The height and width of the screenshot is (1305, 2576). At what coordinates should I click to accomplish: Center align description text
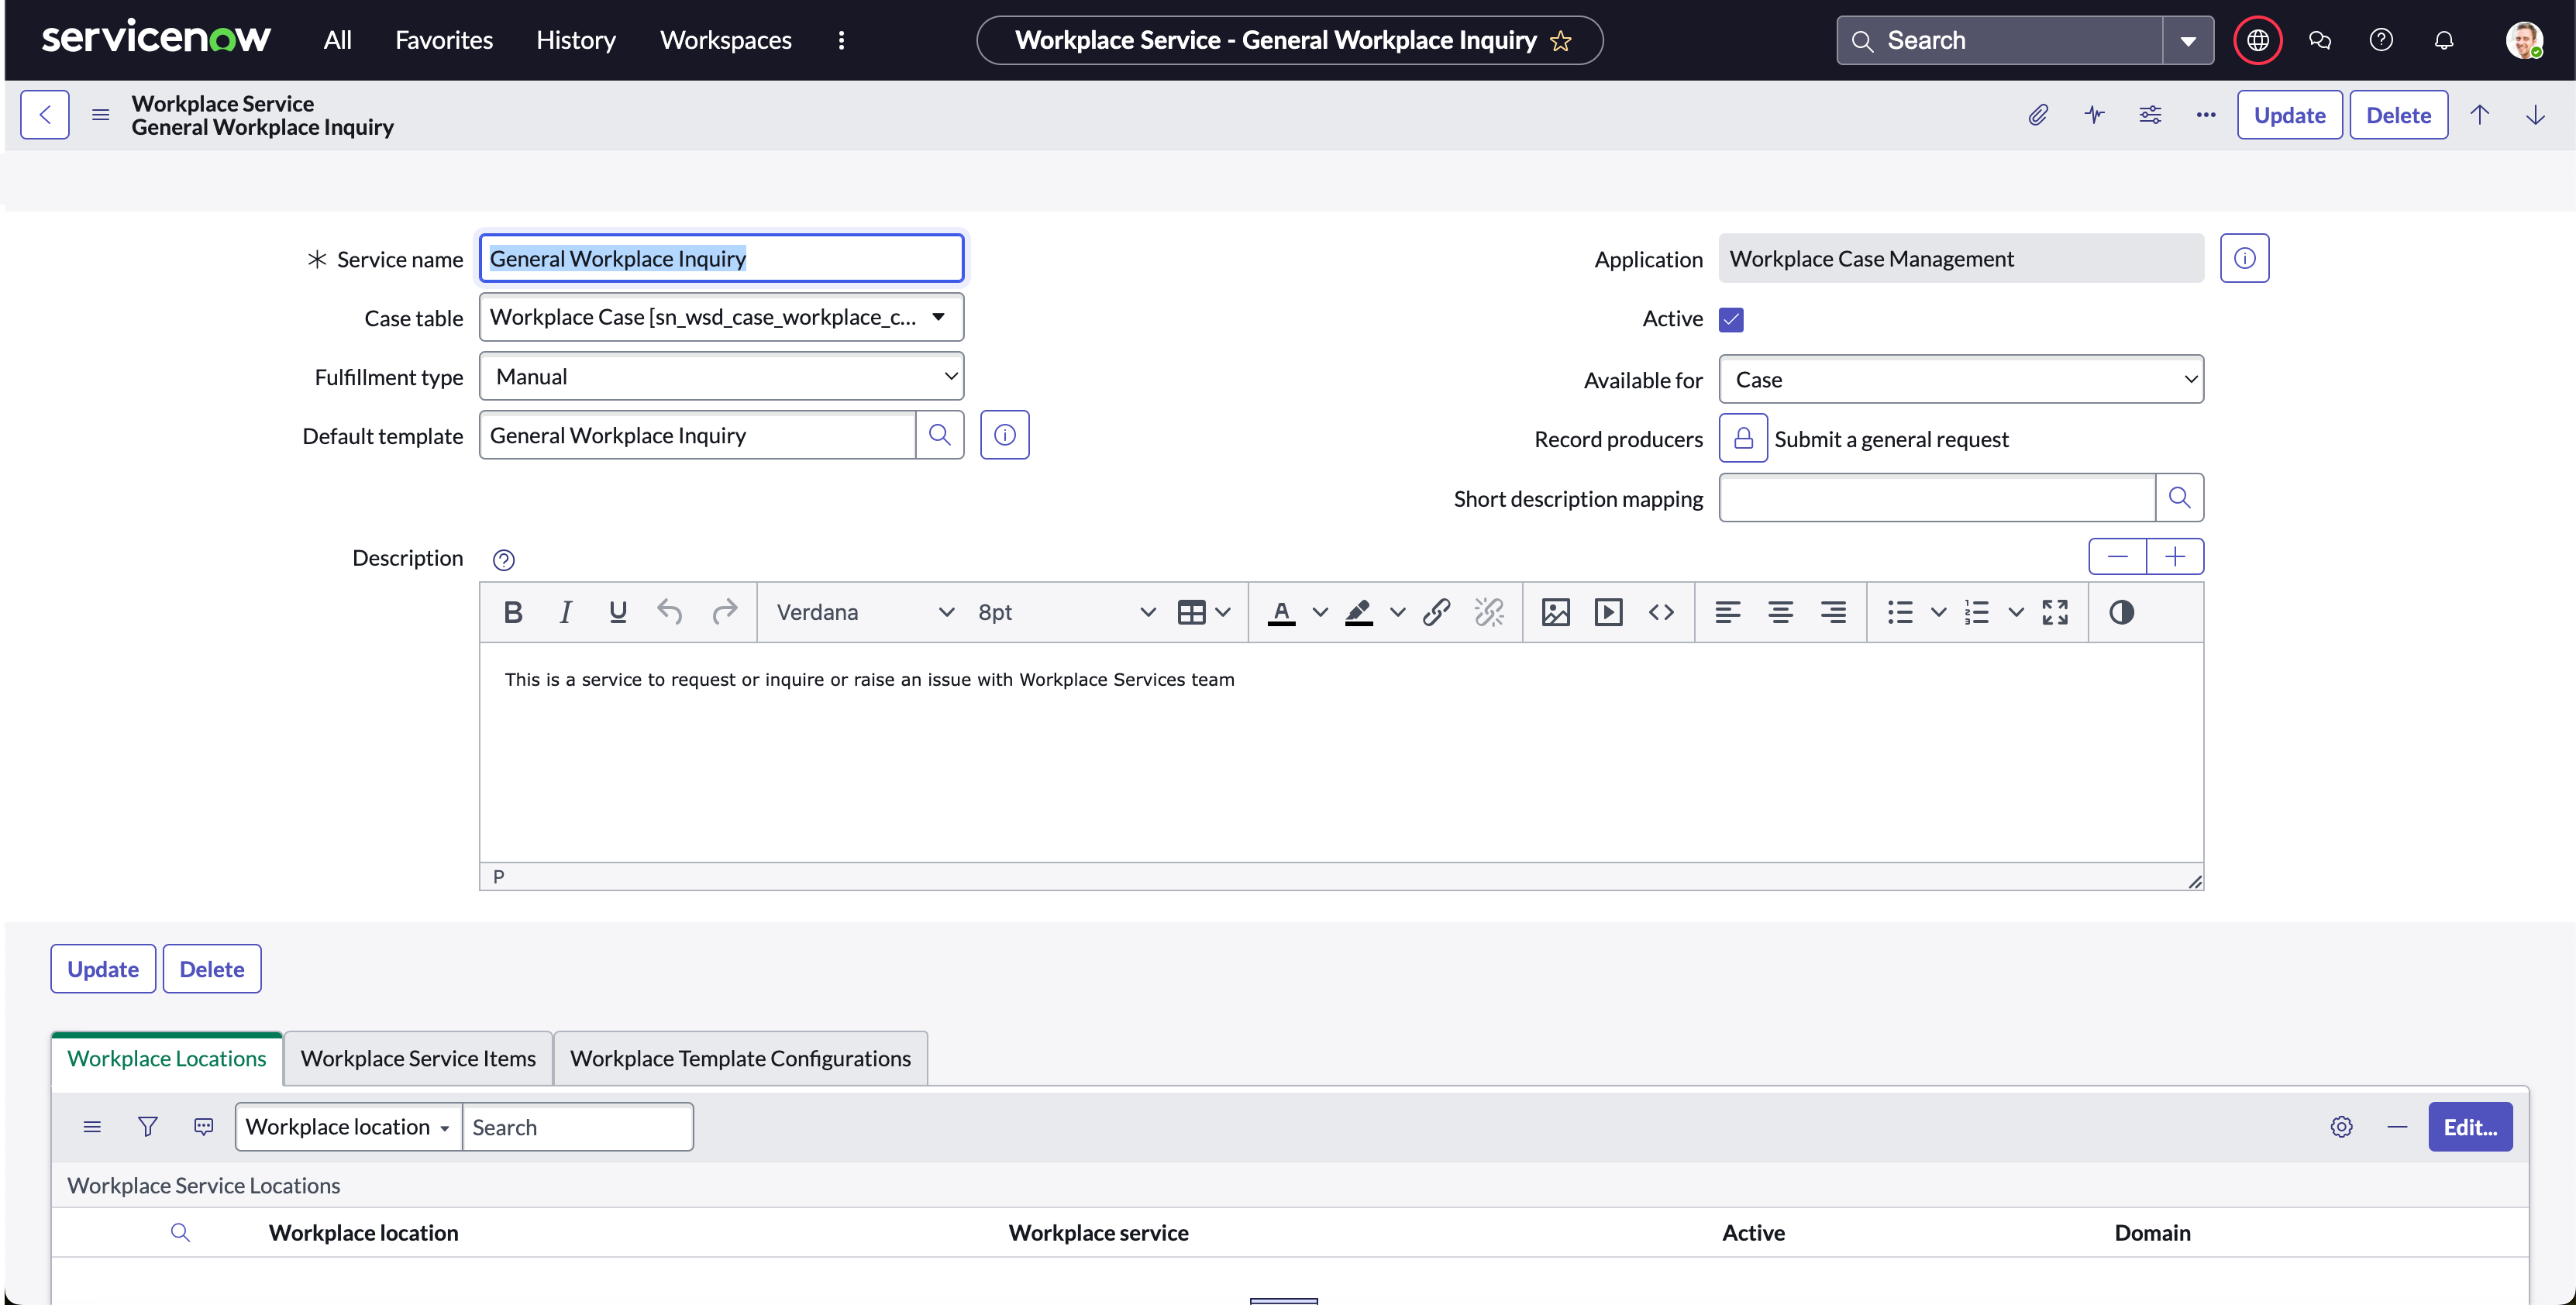click(x=1780, y=612)
